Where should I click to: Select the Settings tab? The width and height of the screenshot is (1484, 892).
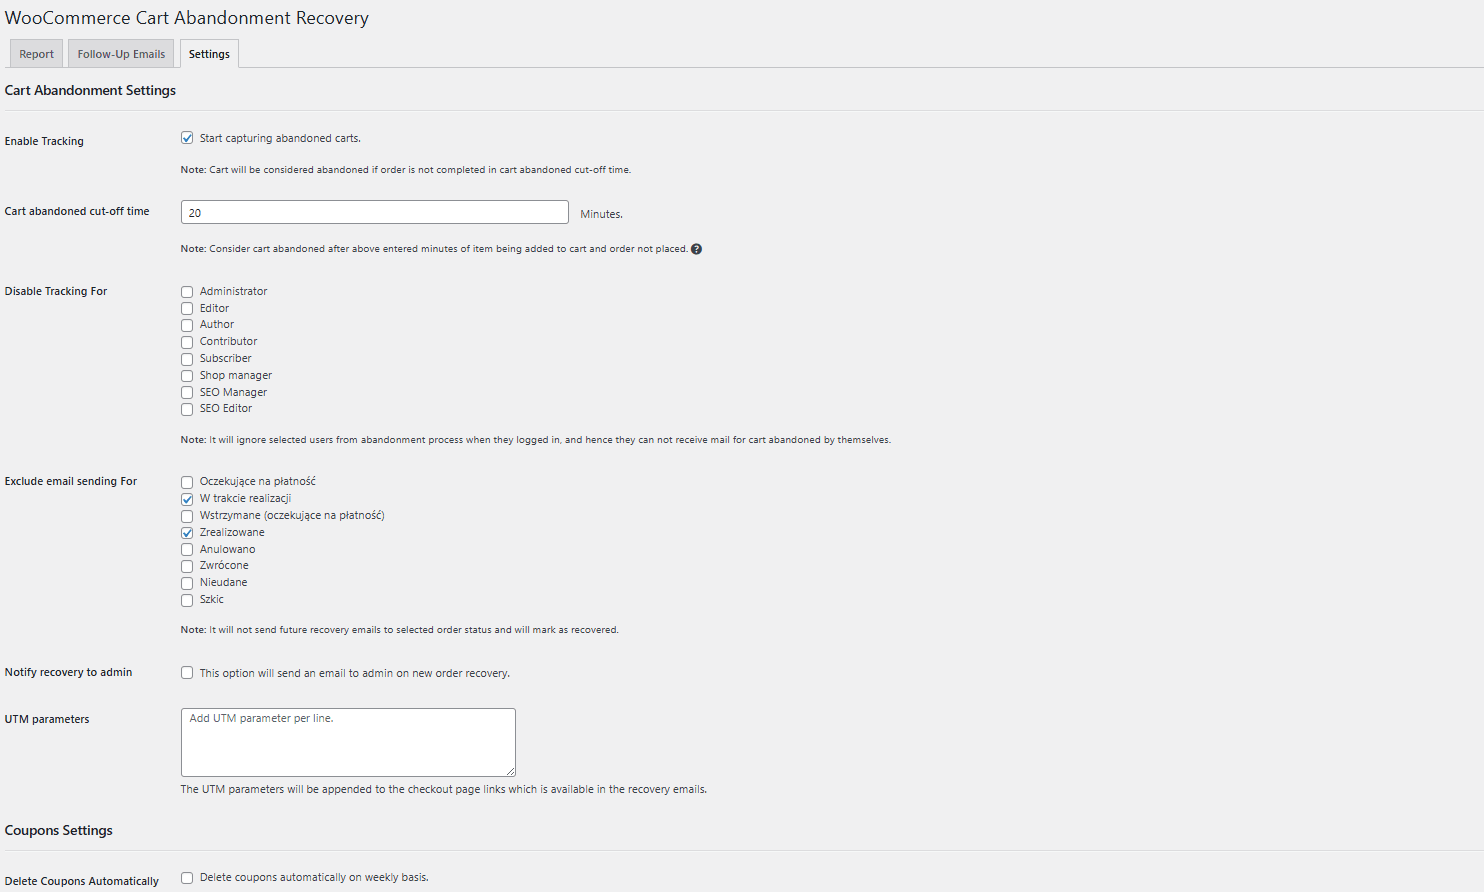208,53
